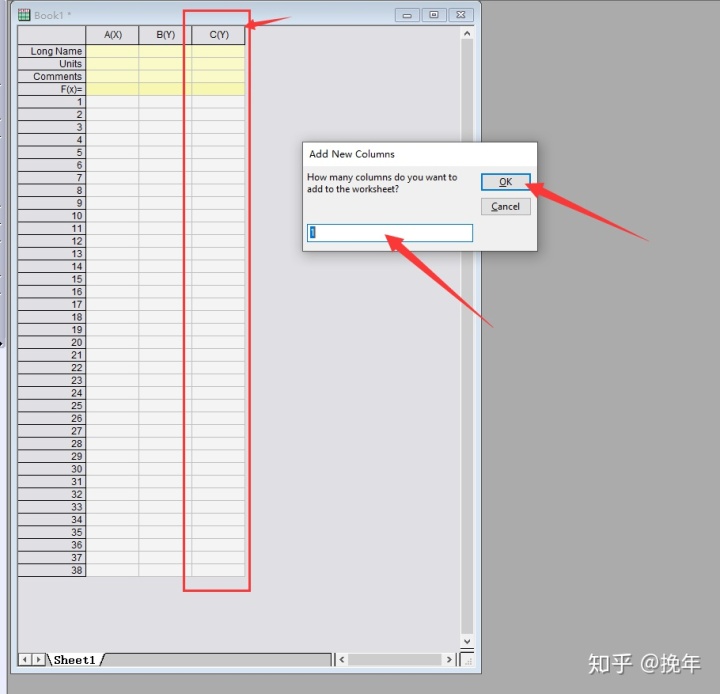Screen dimensions: 720x694
Task: Minimize the Book1 window
Action: click(x=407, y=15)
